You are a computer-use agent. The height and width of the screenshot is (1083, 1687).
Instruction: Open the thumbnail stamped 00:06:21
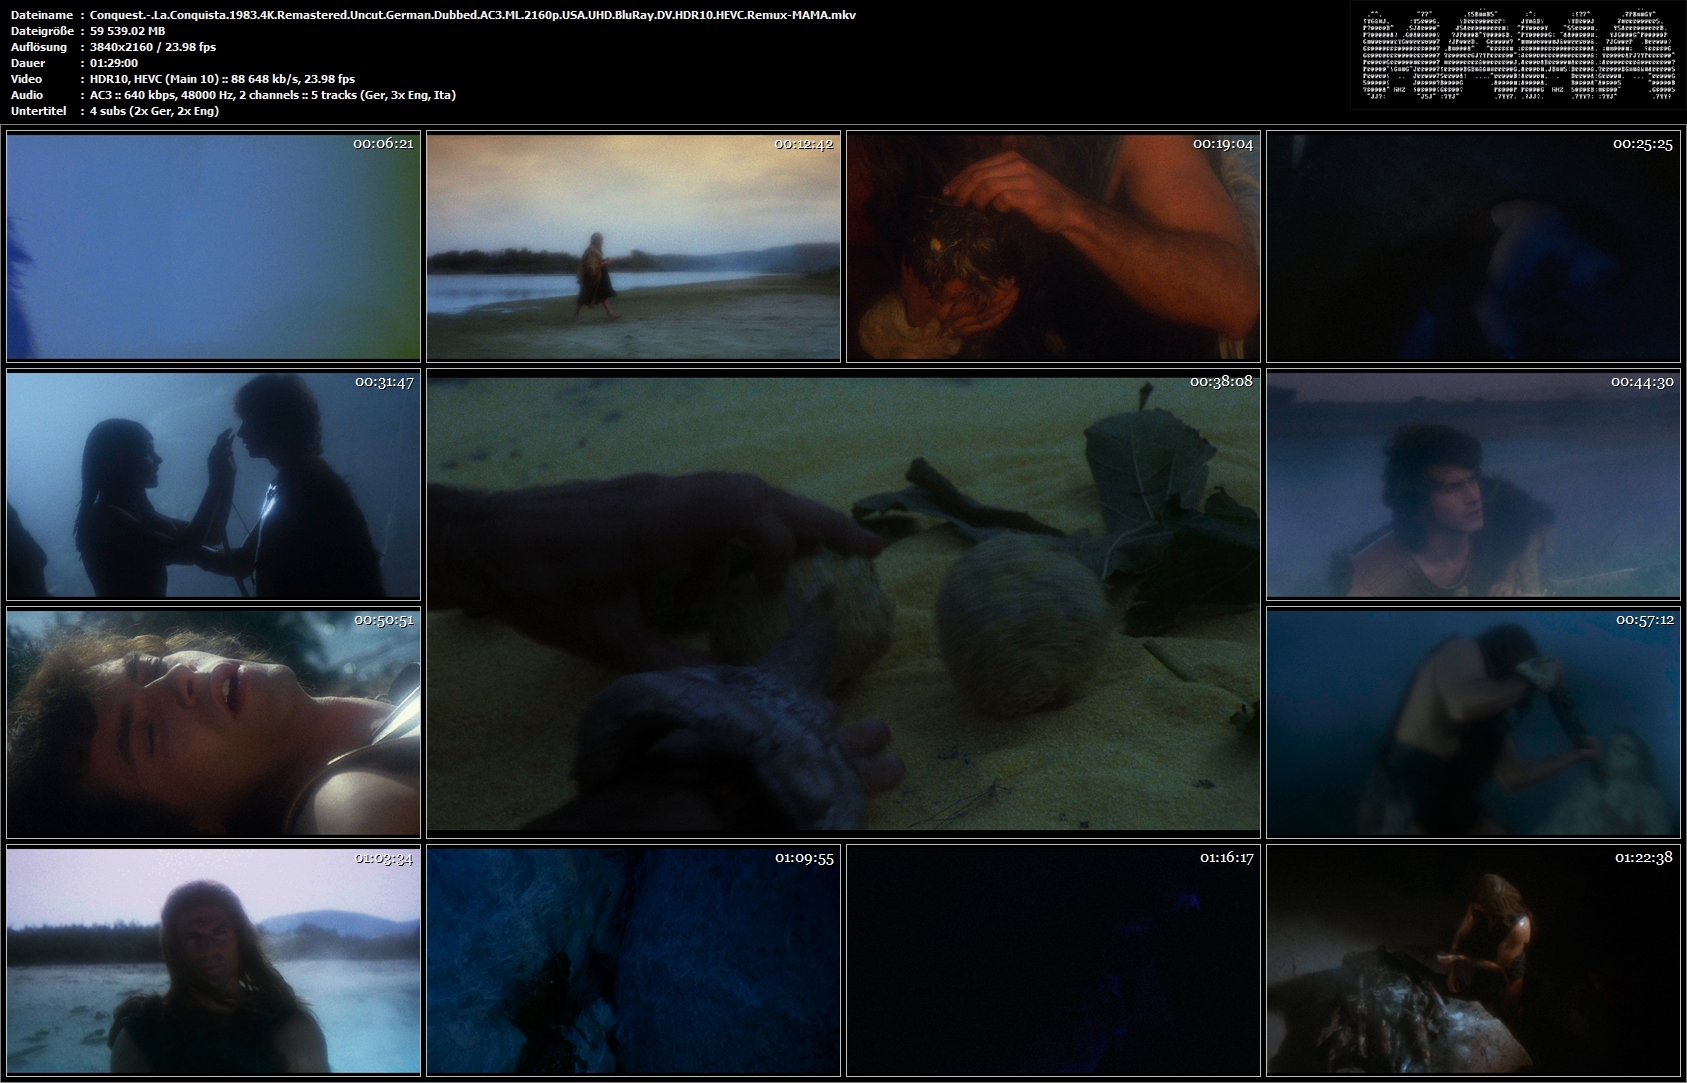pos(213,246)
